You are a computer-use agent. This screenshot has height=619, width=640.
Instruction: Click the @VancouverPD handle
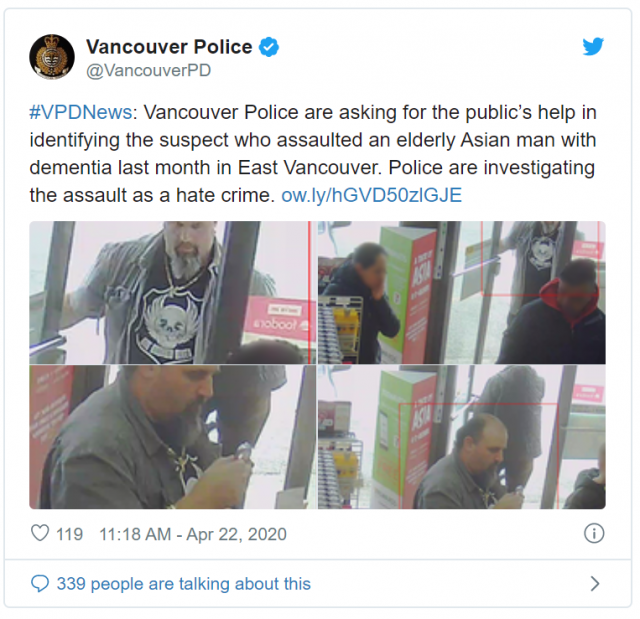pyautogui.click(x=149, y=70)
